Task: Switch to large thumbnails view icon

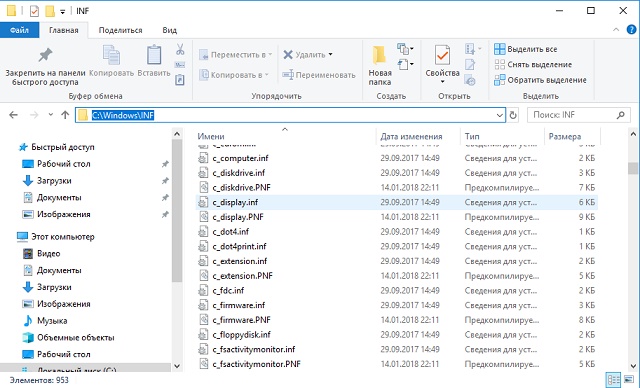Action: 629,380
